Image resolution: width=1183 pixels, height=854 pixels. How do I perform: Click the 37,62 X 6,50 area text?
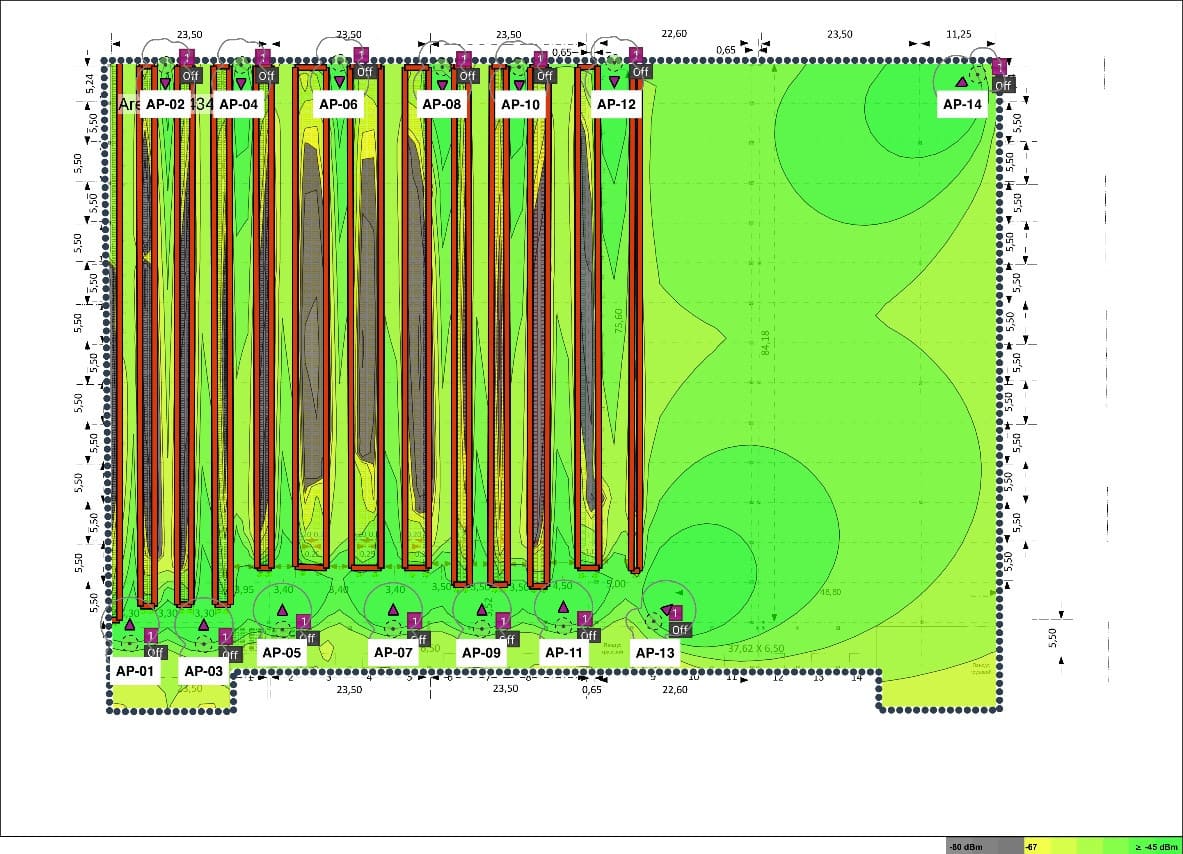pyautogui.click(x=756, y=649)
